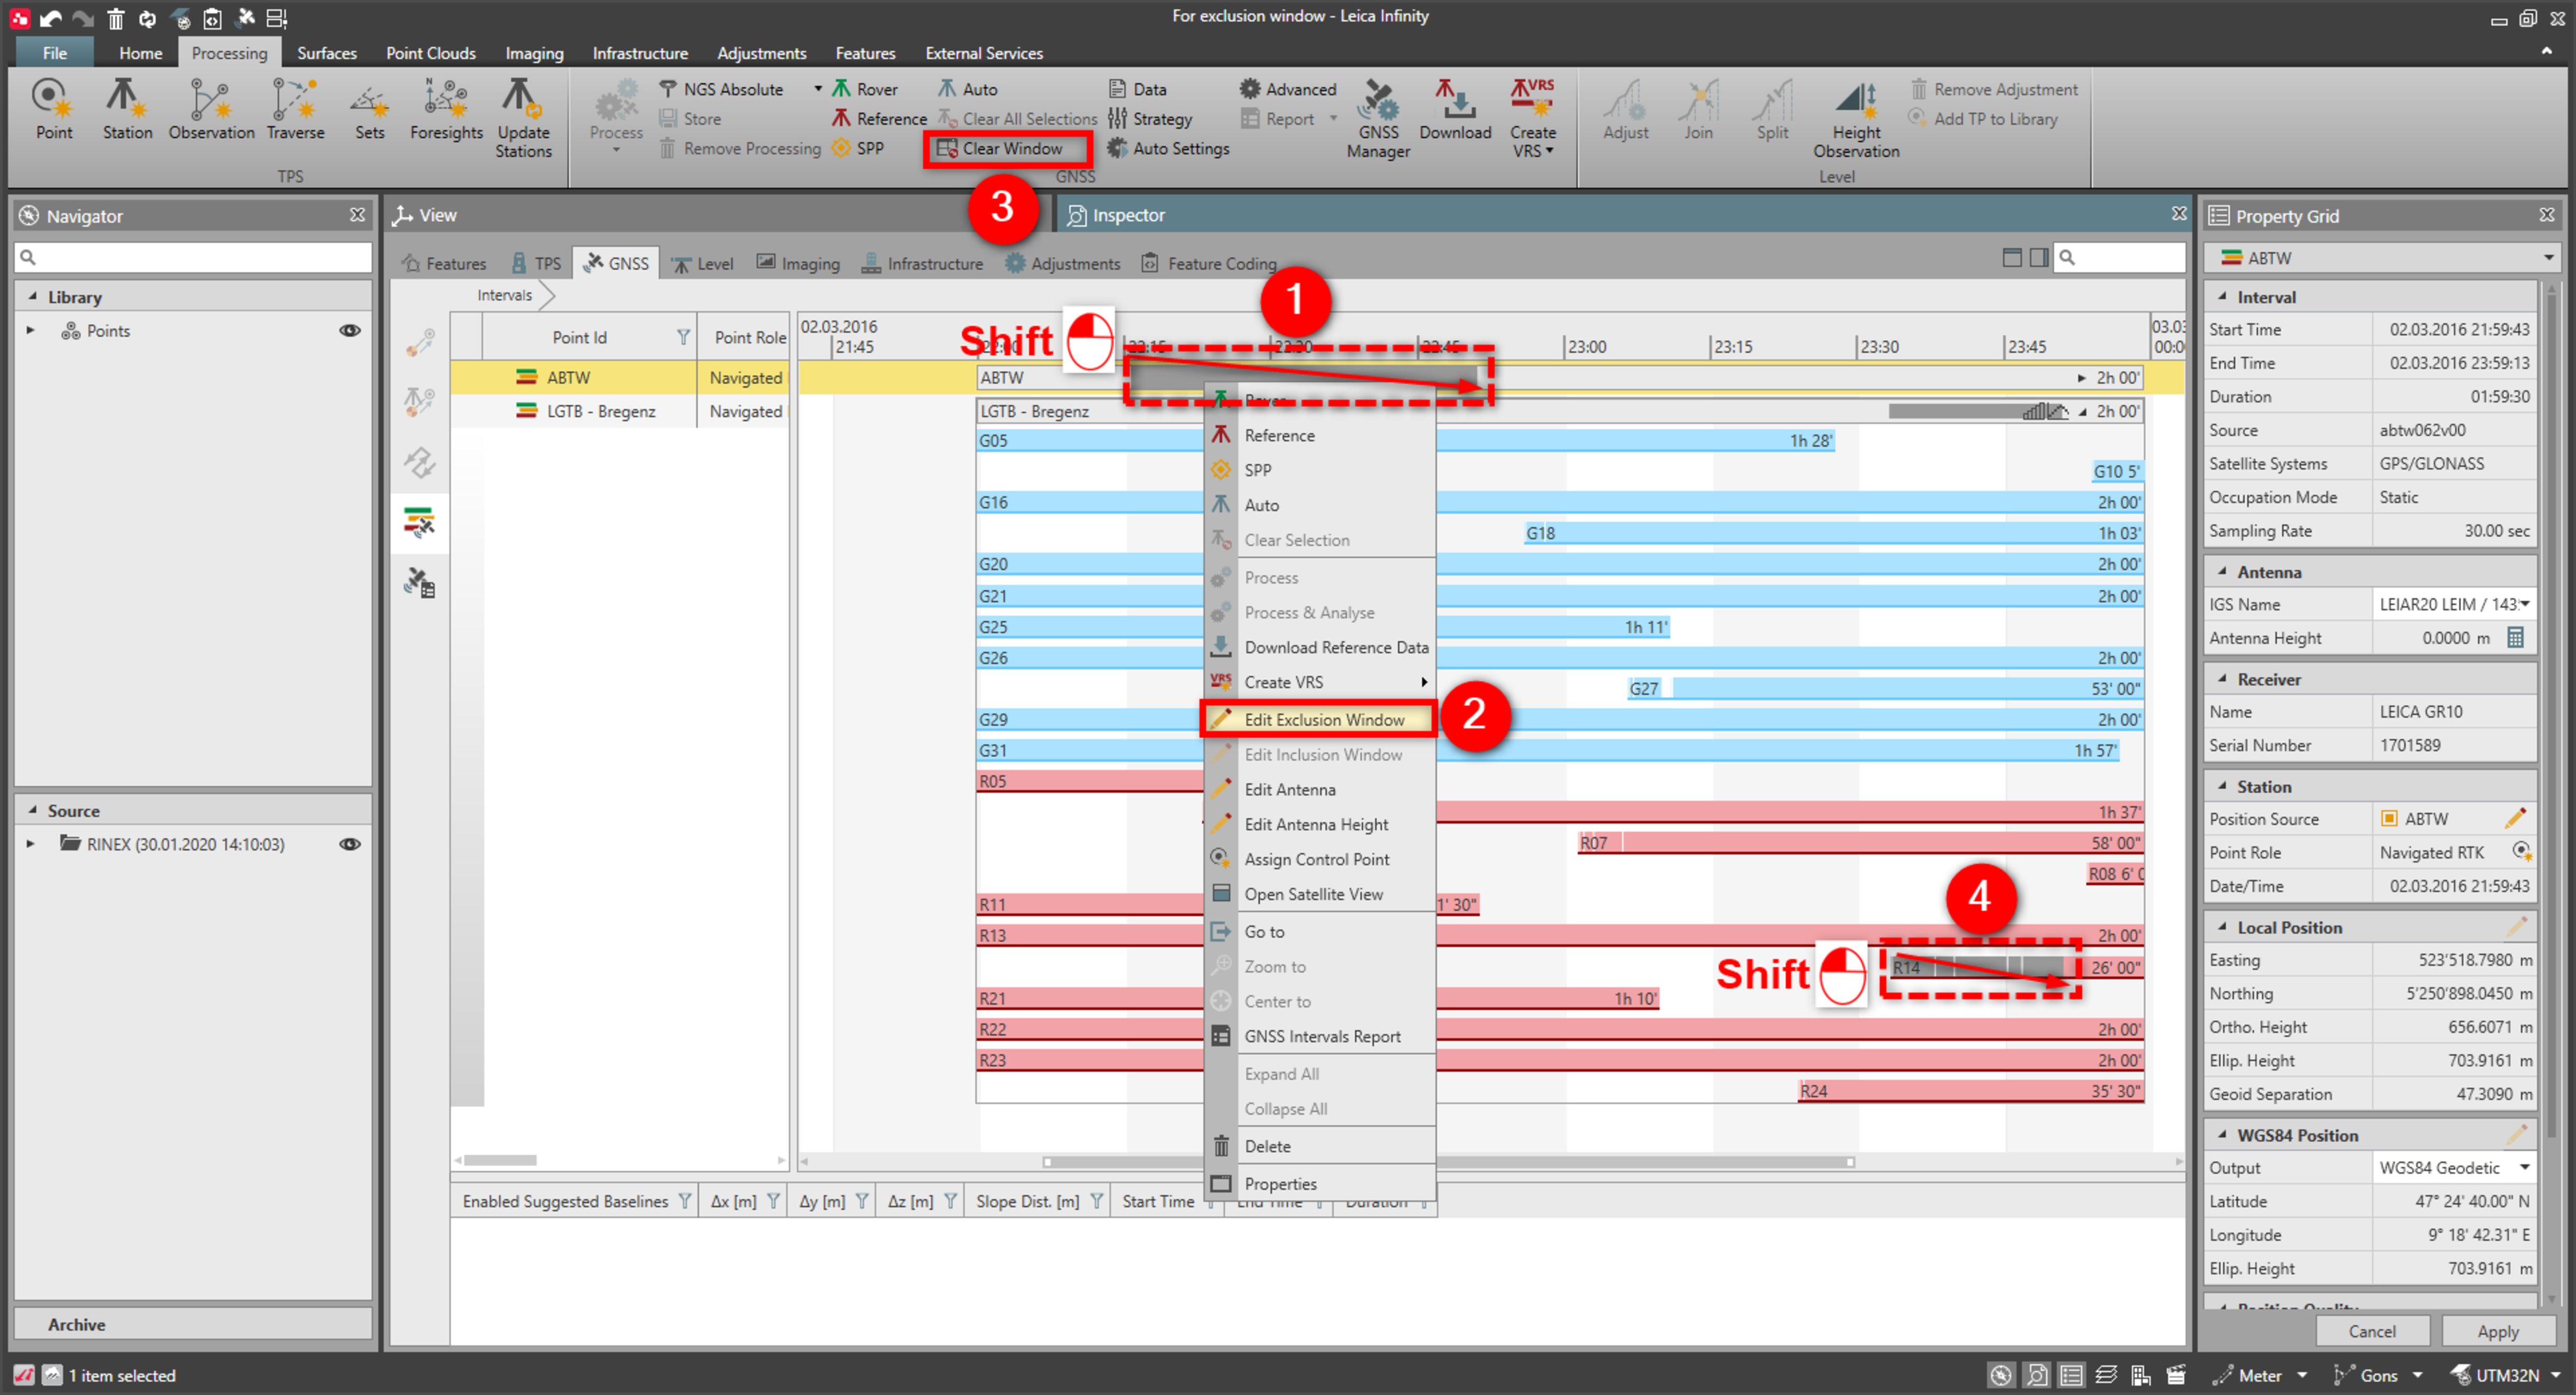Choose Edit Exclusion Window from context menu
This screenshot has width=2576, height=1395.
[1319, 719]
